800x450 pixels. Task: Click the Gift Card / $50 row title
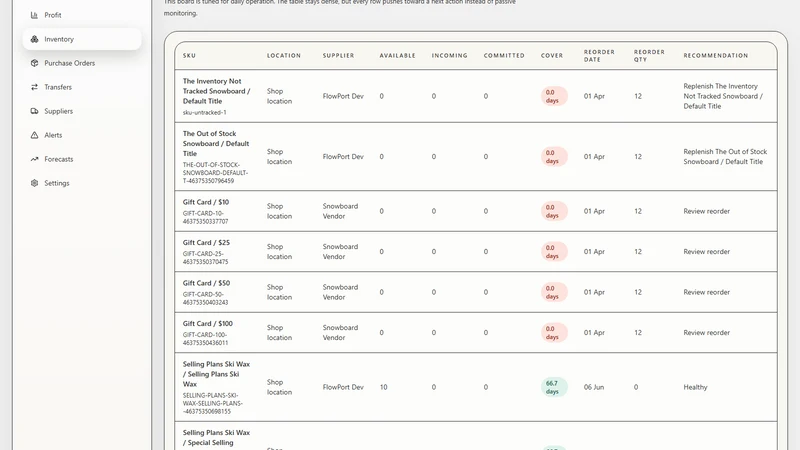point(206,283)
